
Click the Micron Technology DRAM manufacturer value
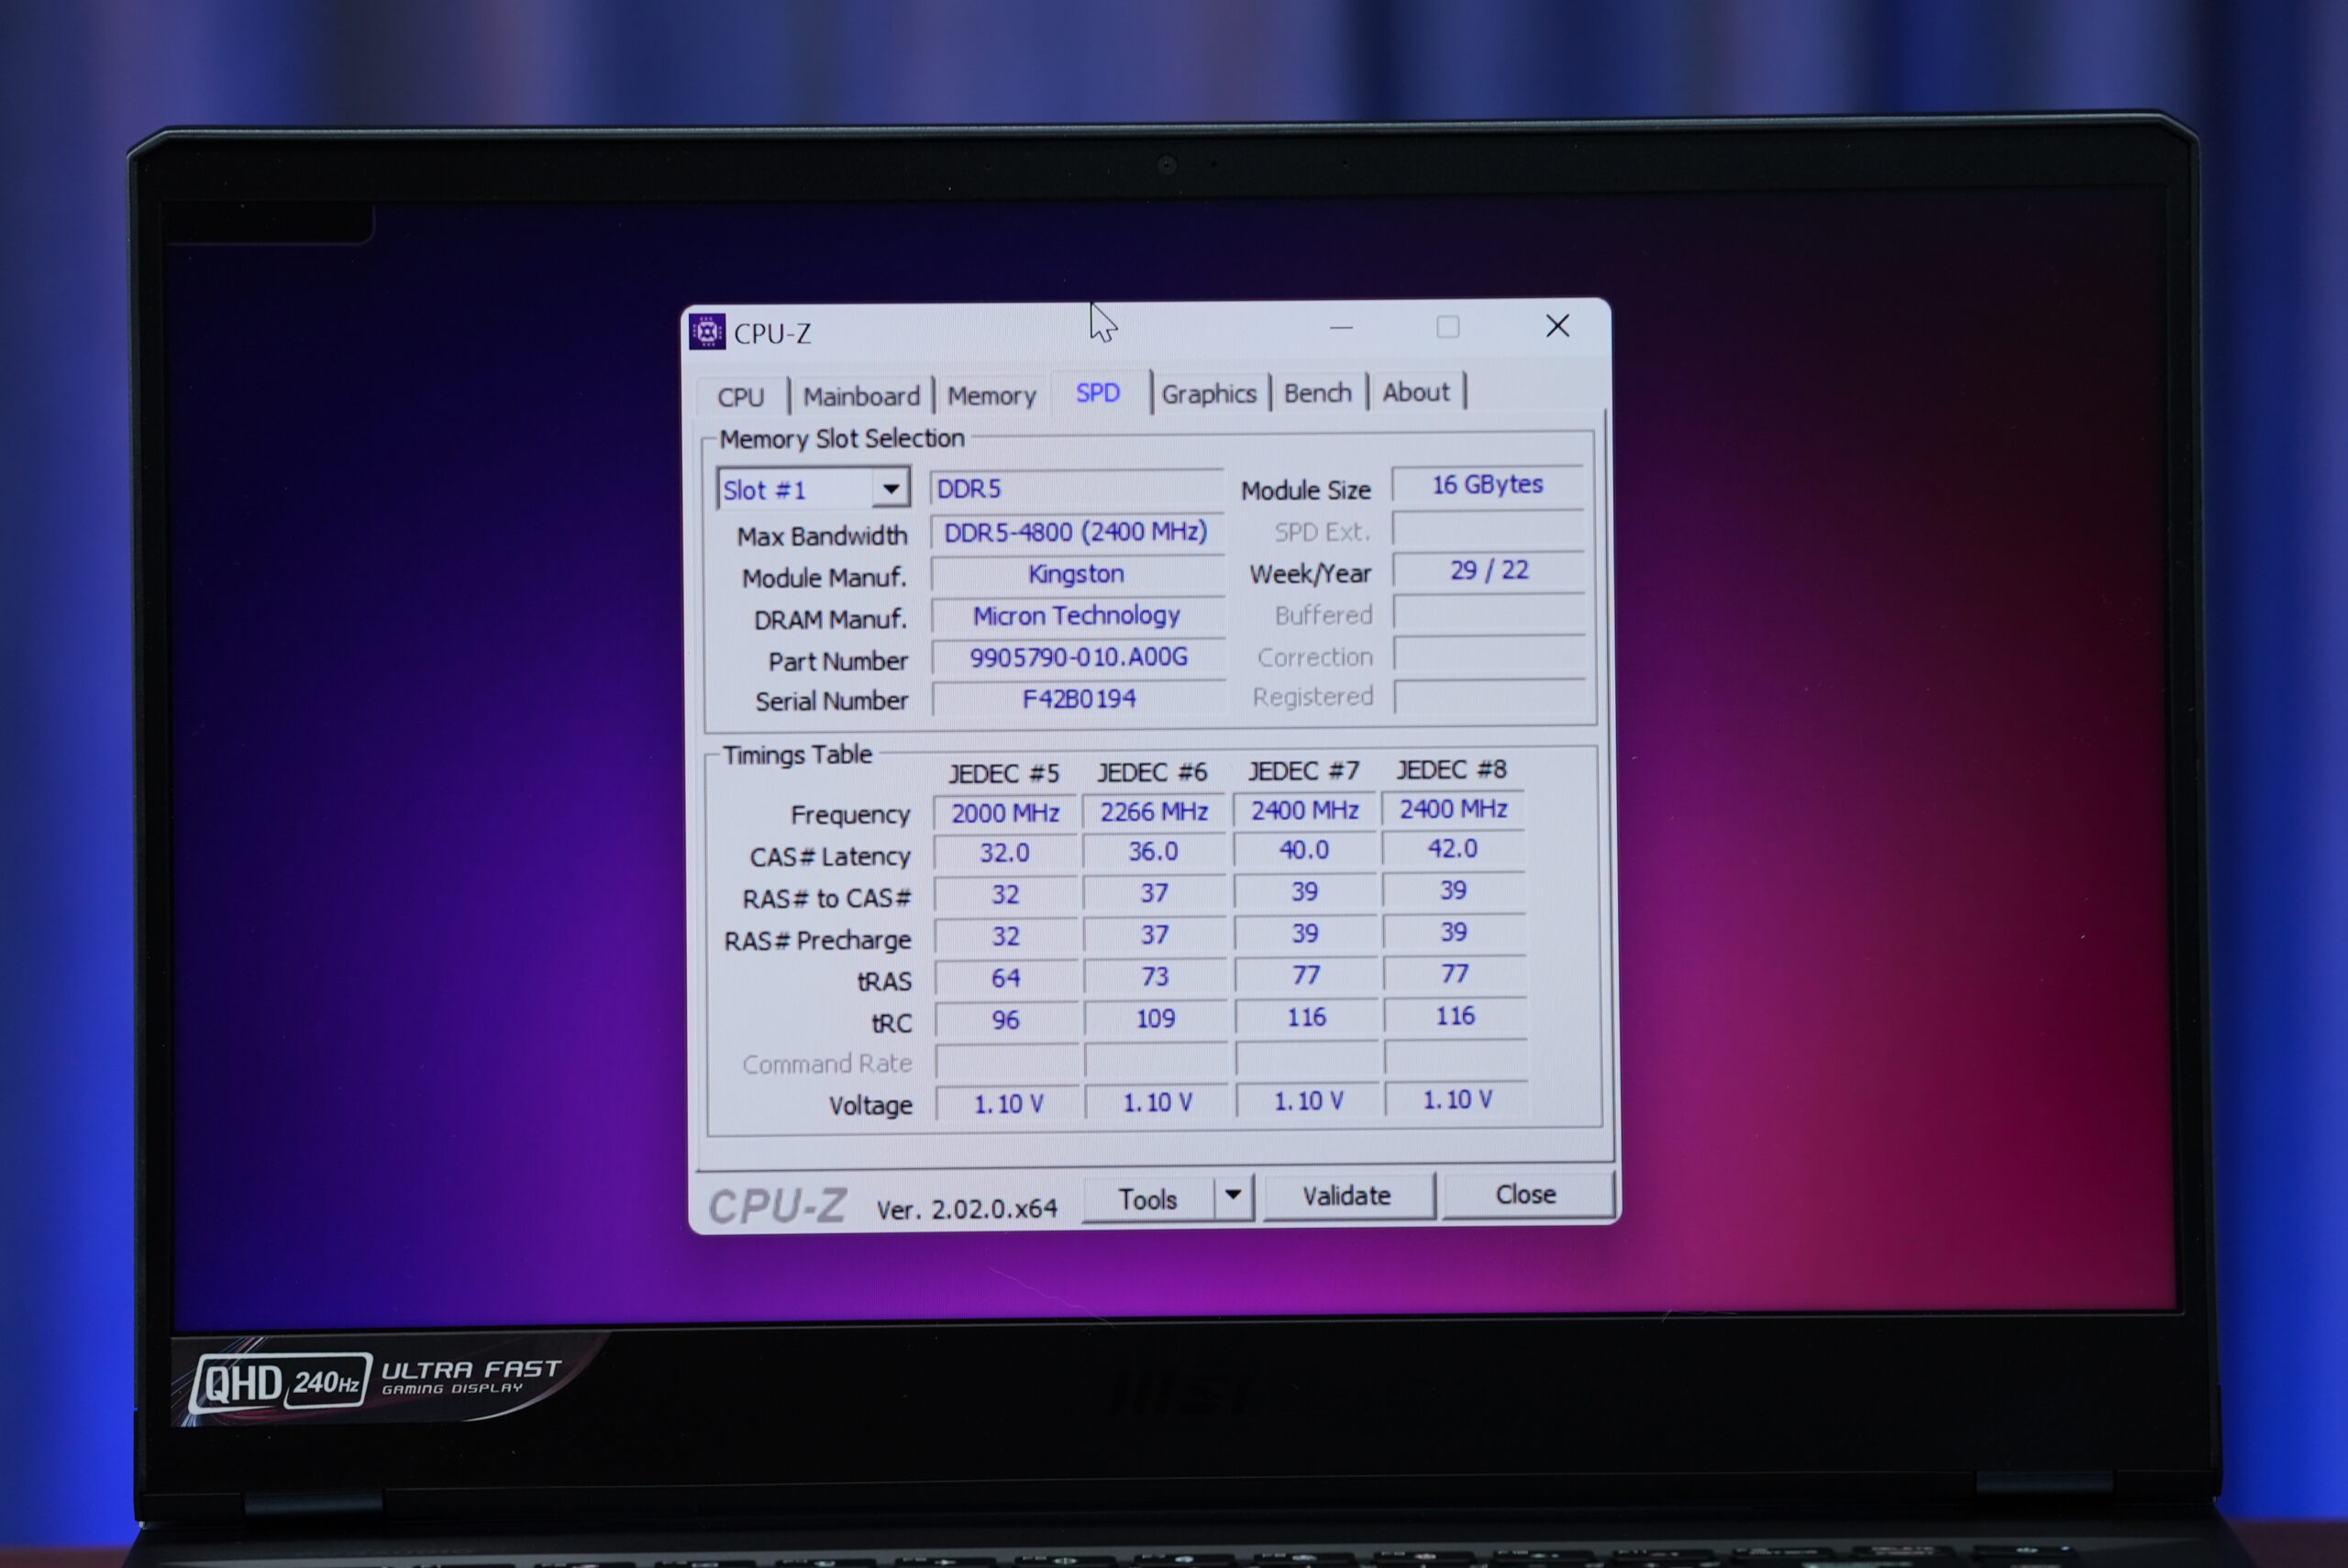(x=1077, y=615)
